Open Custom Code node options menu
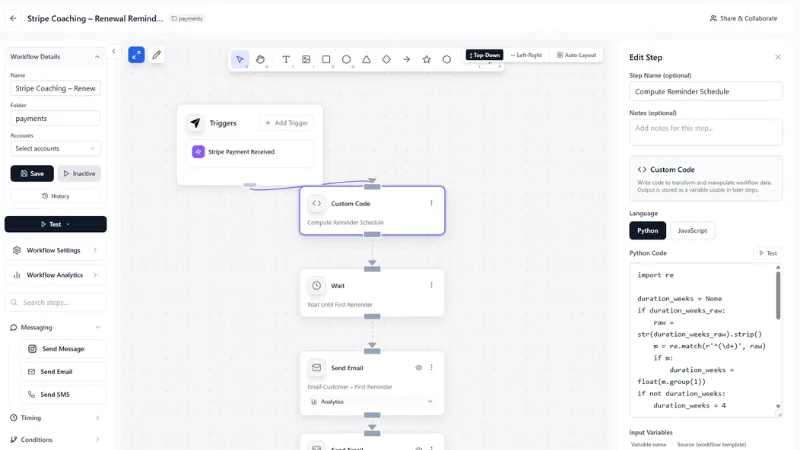The width and height of the screenshot is (800, 450). 431,203
